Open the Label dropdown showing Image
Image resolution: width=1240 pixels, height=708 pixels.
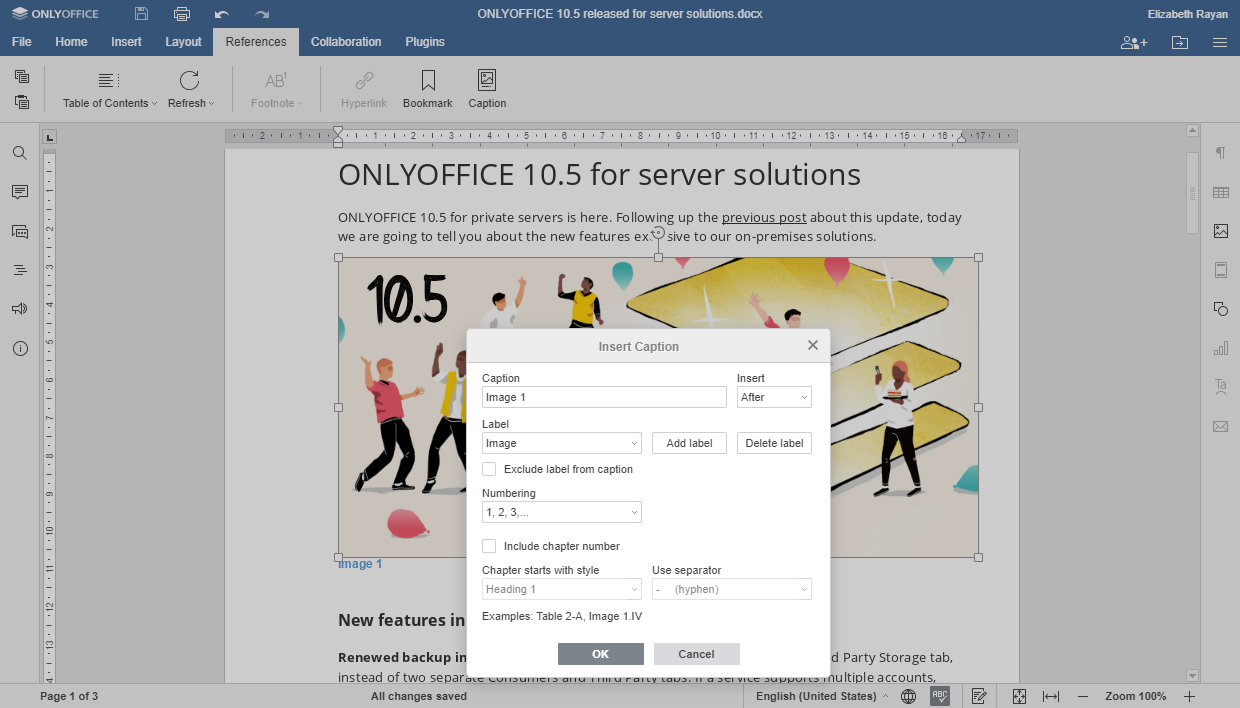(x=561, y=442)
